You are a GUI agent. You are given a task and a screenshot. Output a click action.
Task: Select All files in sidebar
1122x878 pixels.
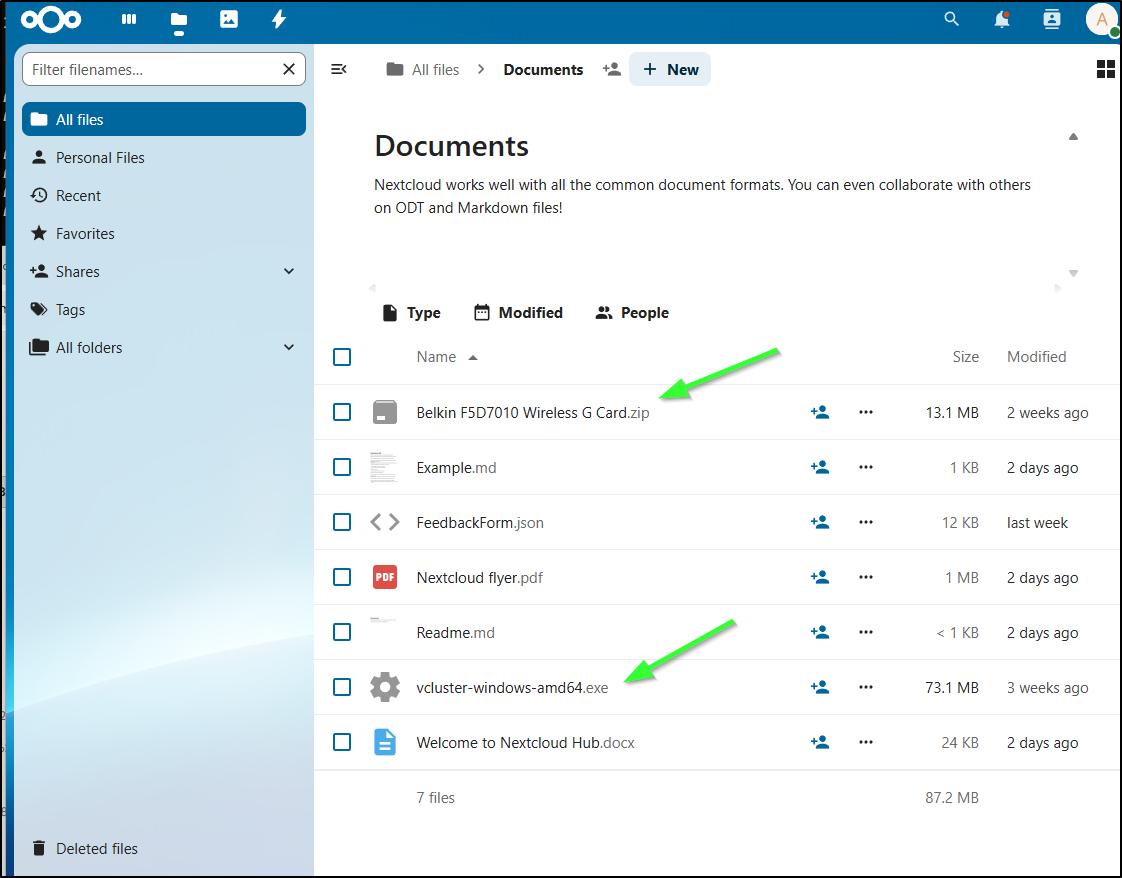coord(164,119)
